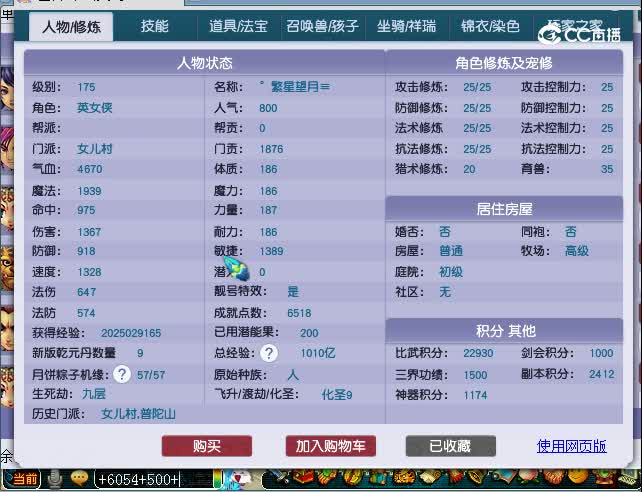Open the 锦衣/染色 tab
The width and height of the screenshot is (642, 492).
(x=491, y=27)
